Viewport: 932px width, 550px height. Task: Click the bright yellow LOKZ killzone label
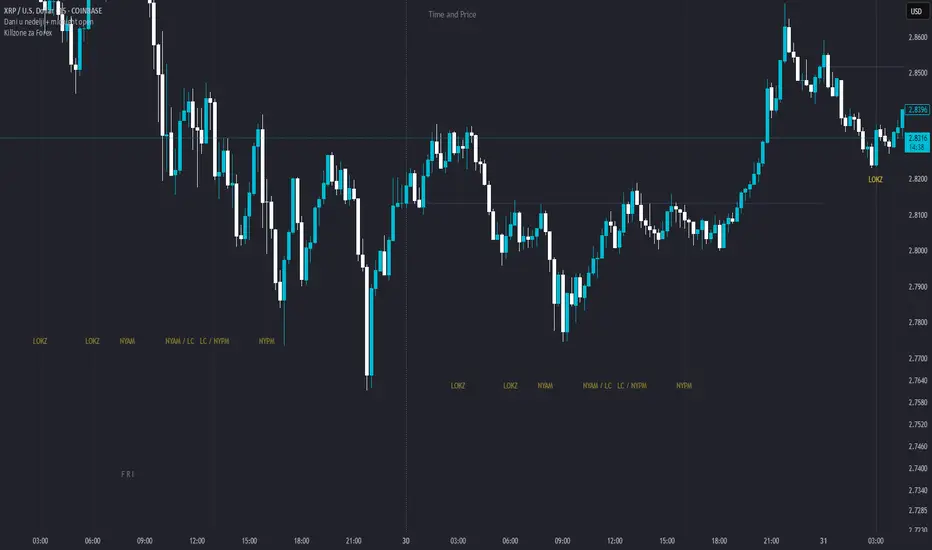(x=875, y=181)
